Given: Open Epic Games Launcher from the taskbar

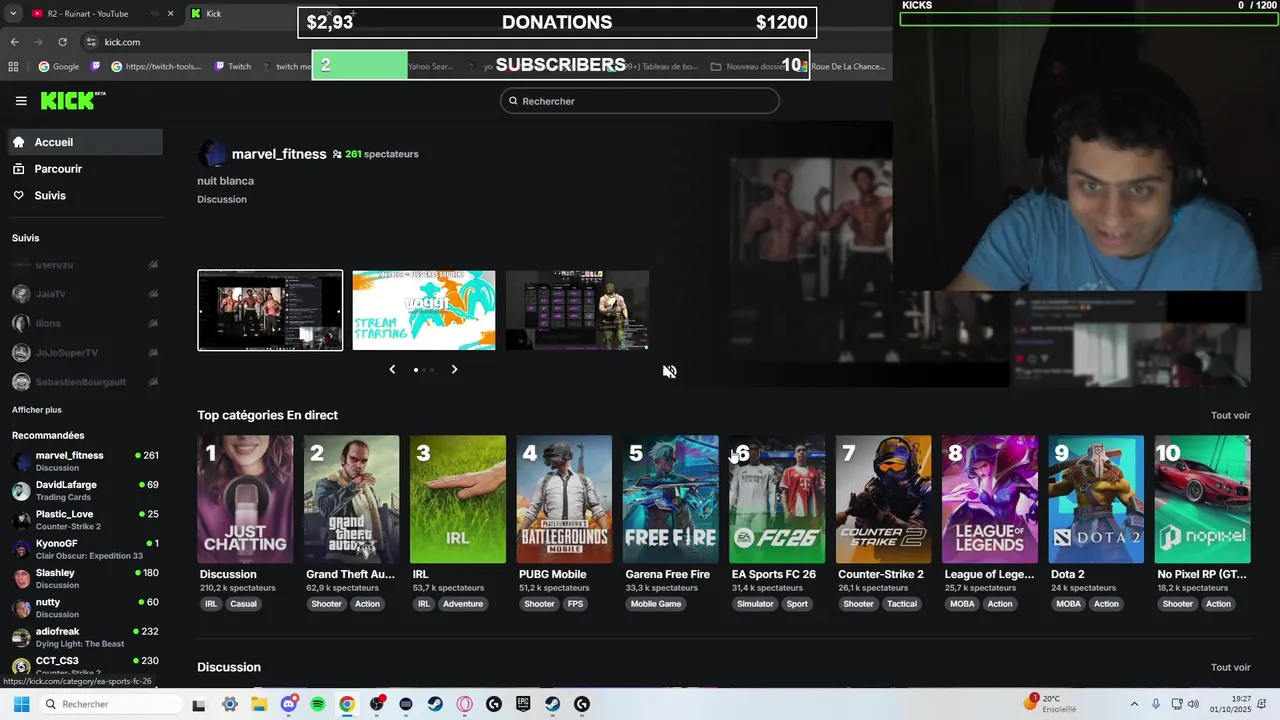Looking at the screenshot, I should (523, 704).
